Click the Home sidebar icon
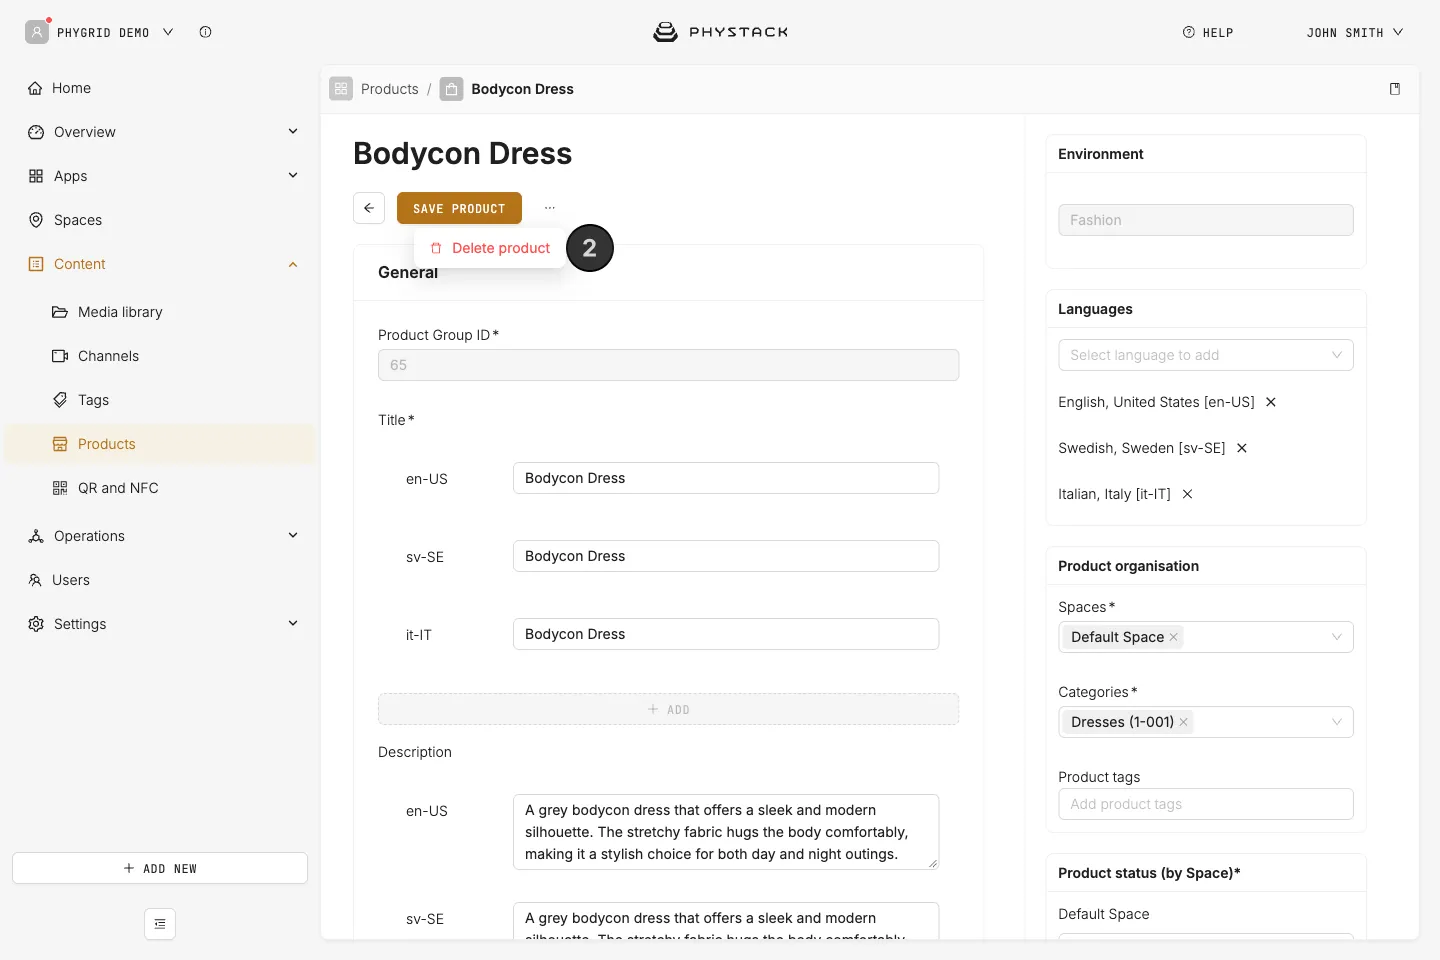The width and height of the screenshot is (1440, 960). tap(36, 88)
